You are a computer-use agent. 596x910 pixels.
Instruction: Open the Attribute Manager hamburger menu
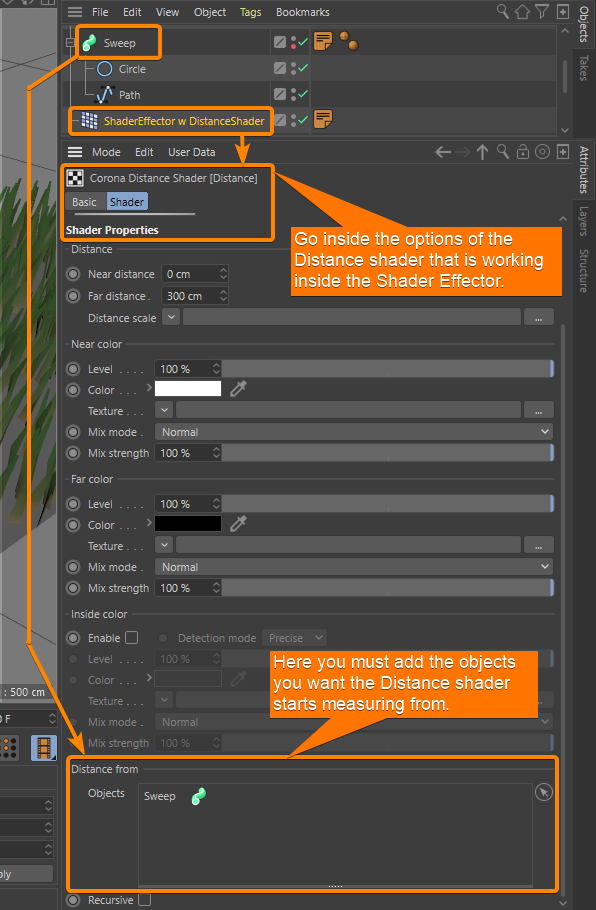(x=75, y=152)
